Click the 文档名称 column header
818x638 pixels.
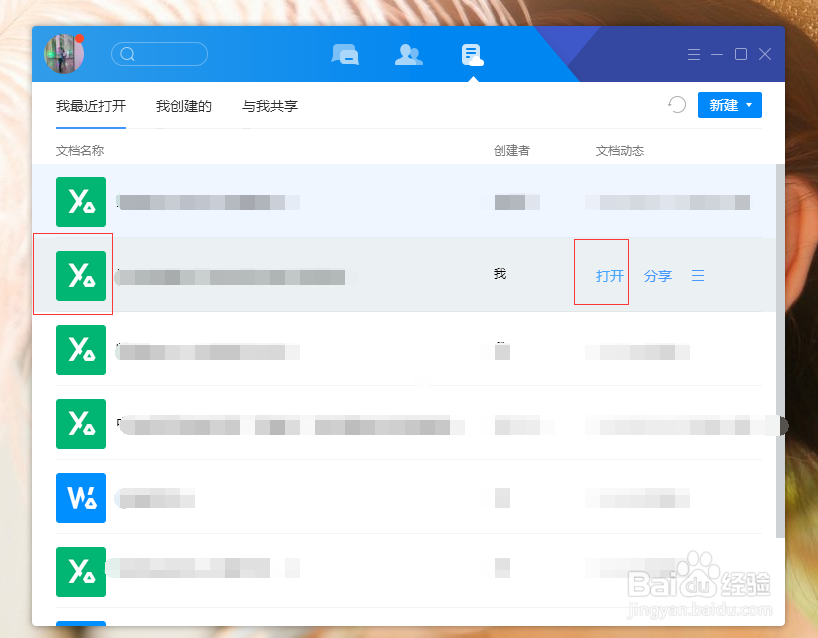[80, 151]
